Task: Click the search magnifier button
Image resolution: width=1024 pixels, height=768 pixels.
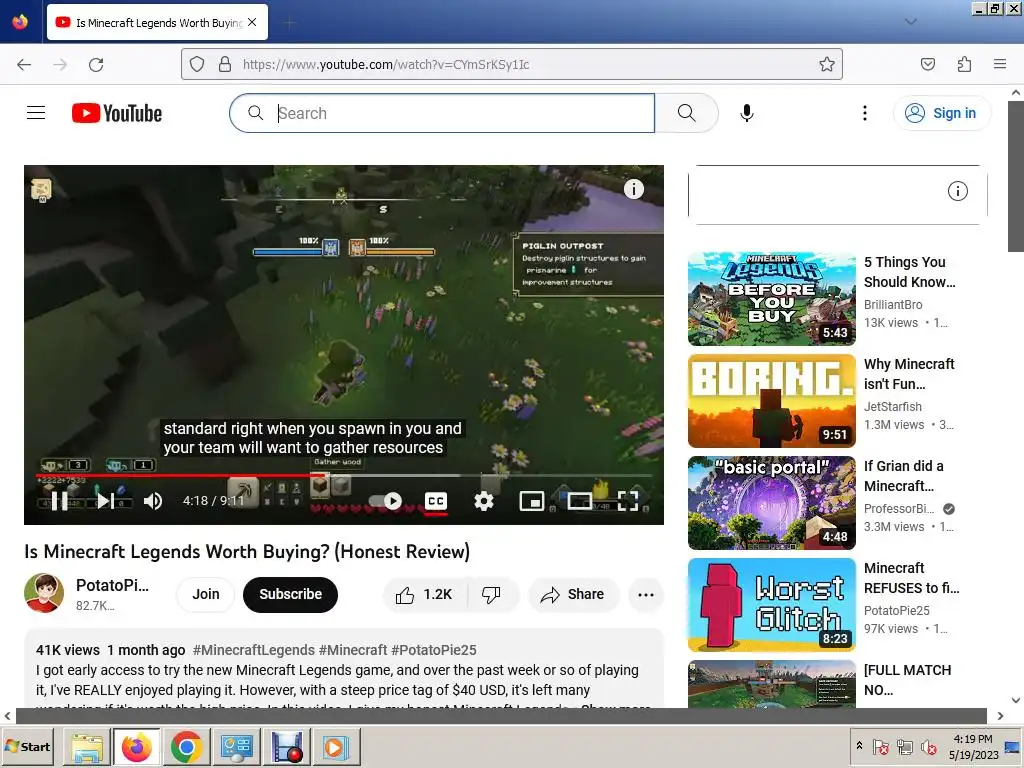Action: pyautogui.click(x=686, y=113)
